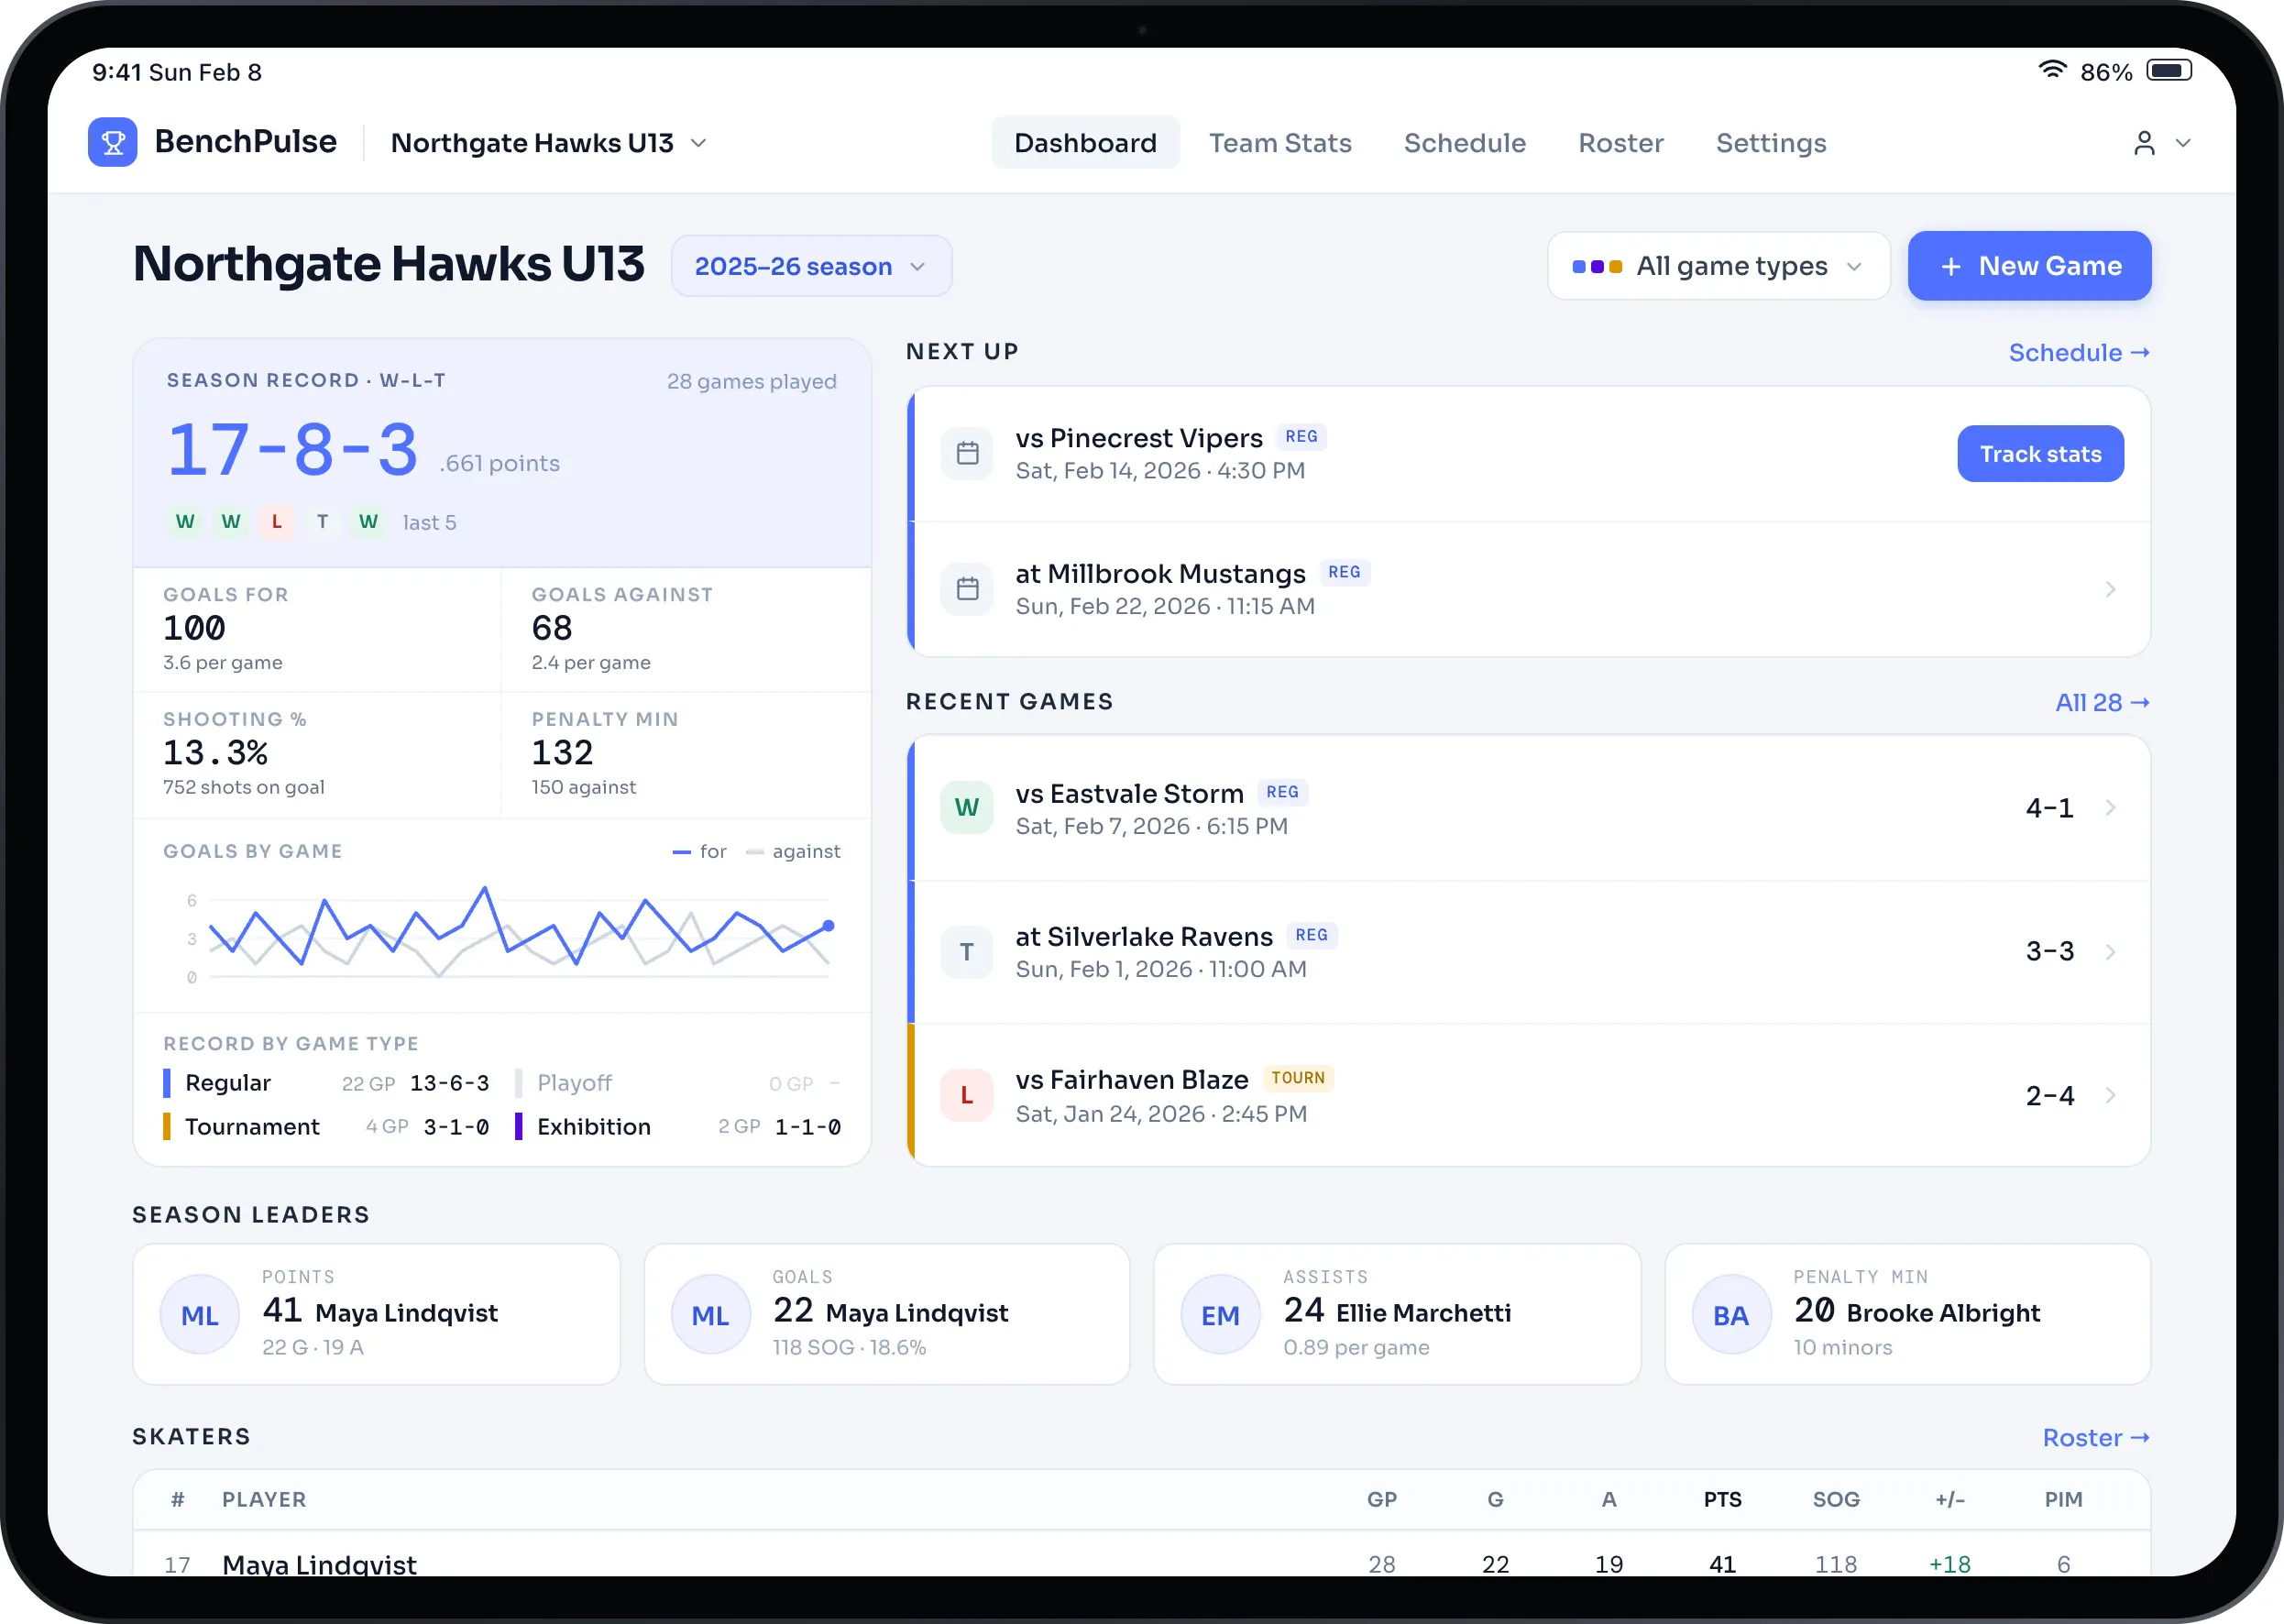
Task: Open the Northgate Hawks U13 team switcher
Action: (x=549, y=143)
